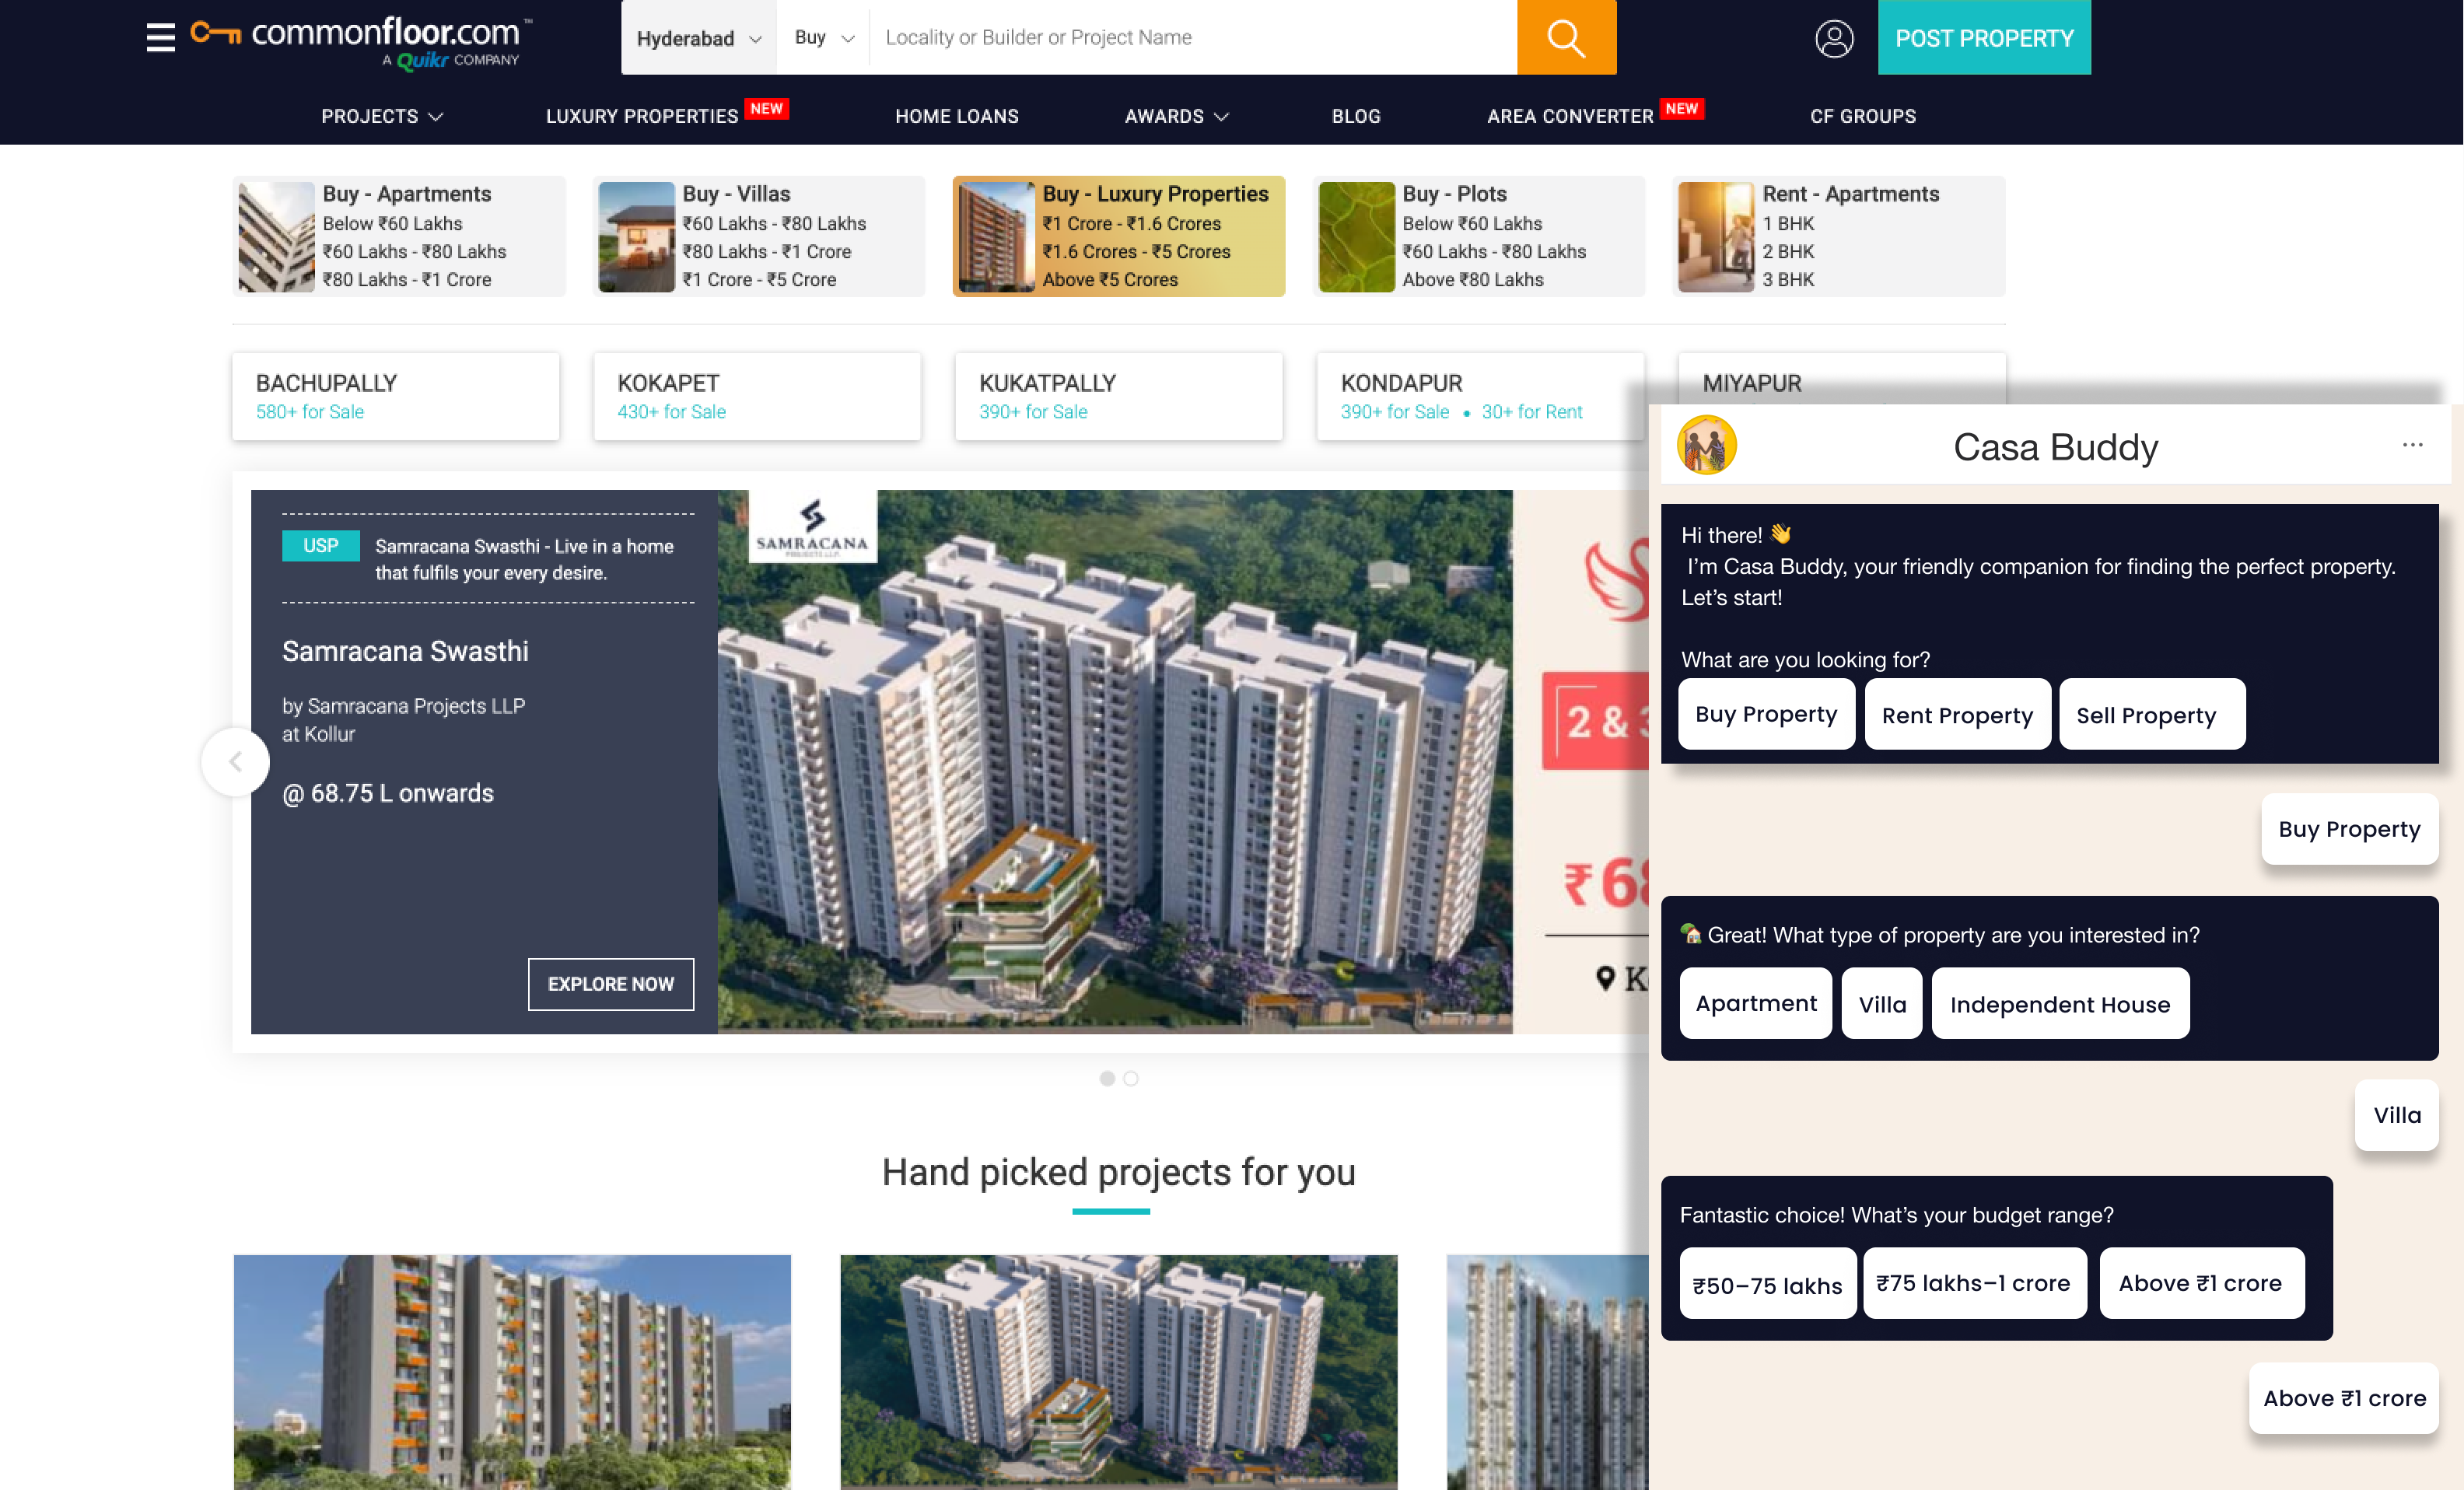Scroll the carousel left arrow control
Viewport: 2464px width, 1490px height.
pyautogui.click(x=234, y=761)
